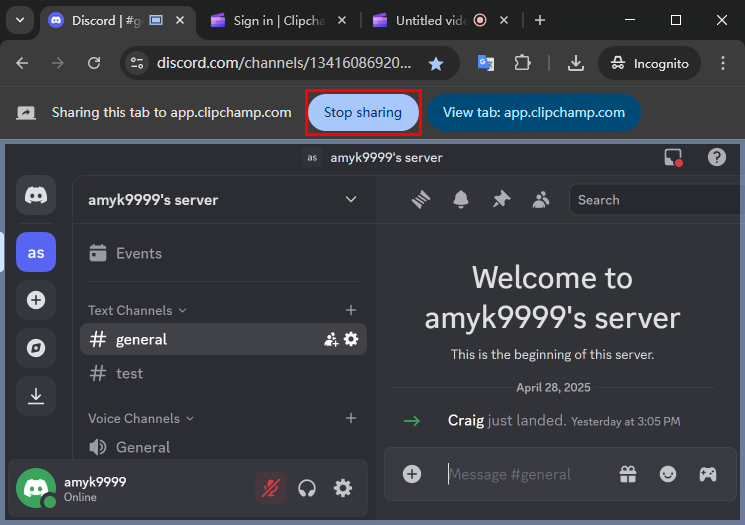Open Chrome extensions puzzle icon
This screenshot has width=745, height=525.
tap(523, 63)
